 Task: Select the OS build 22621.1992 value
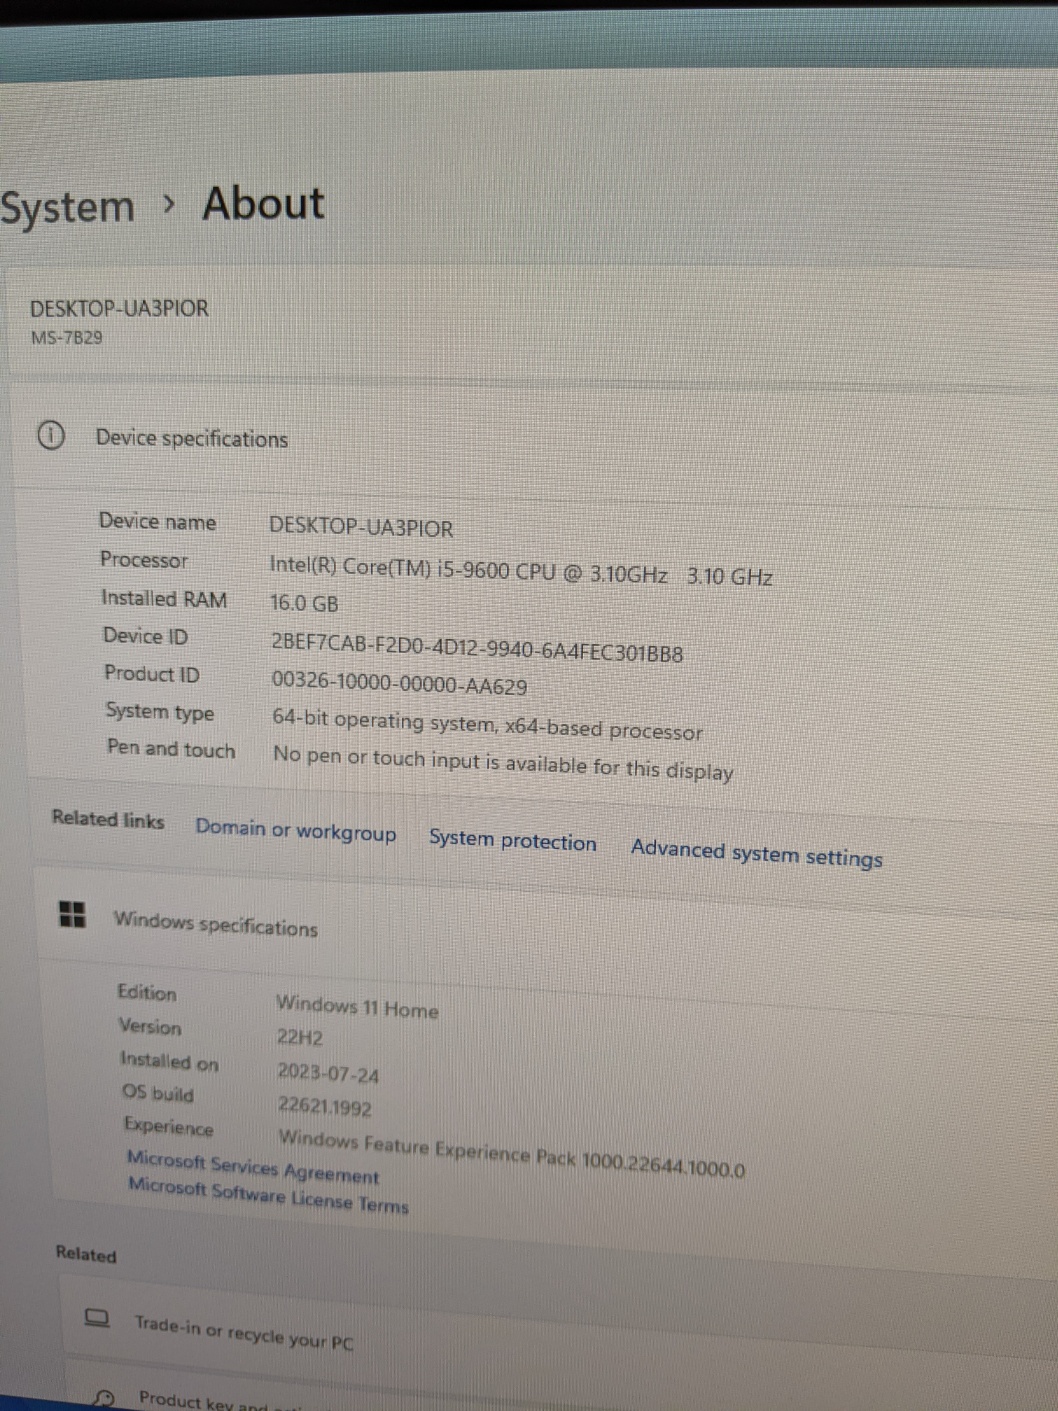[x=325, y=1106]
